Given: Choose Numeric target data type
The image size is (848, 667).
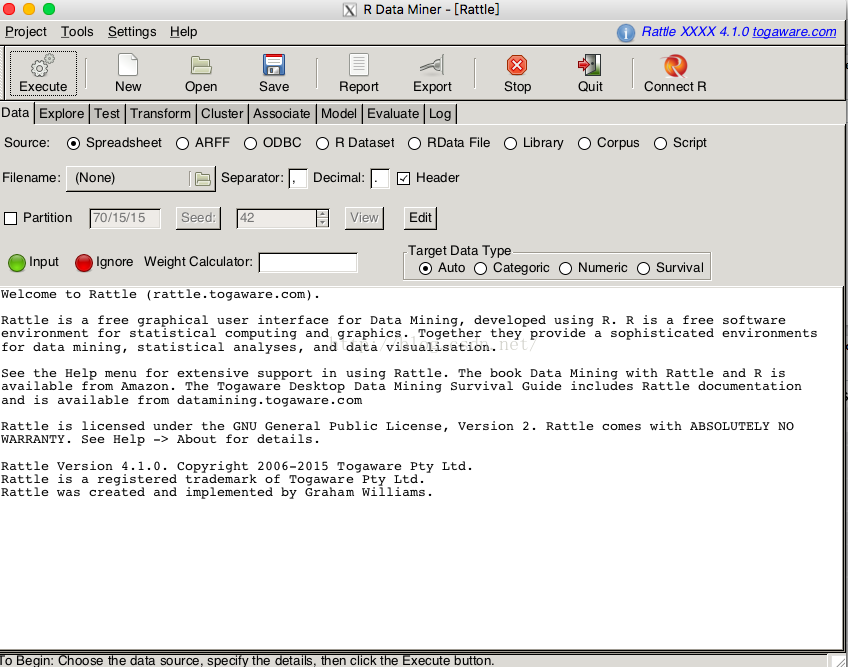Looking at the screenshot, I should (x=565, y=268).
